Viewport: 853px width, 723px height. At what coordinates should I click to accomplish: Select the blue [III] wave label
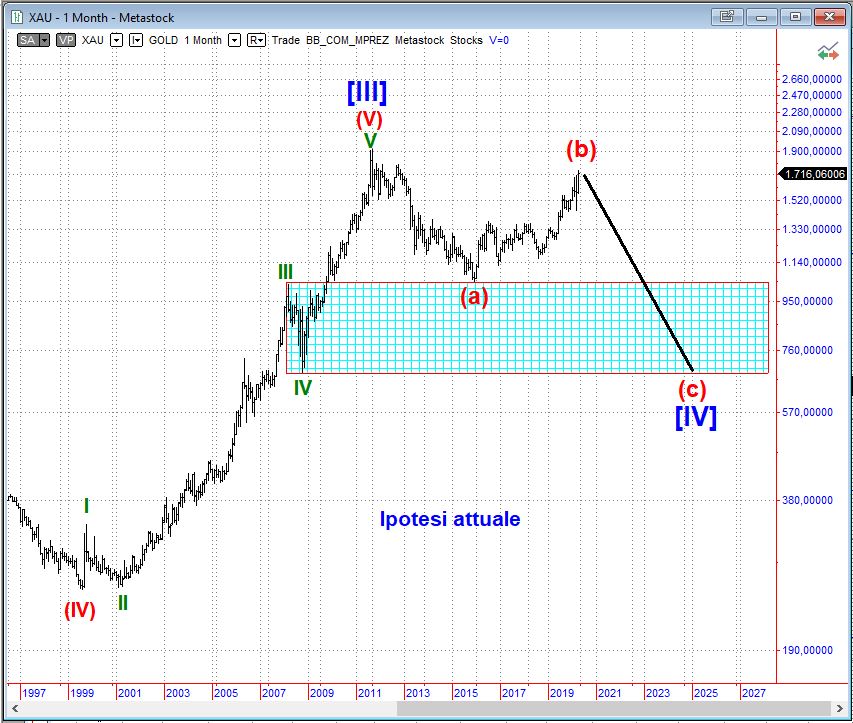367,92
